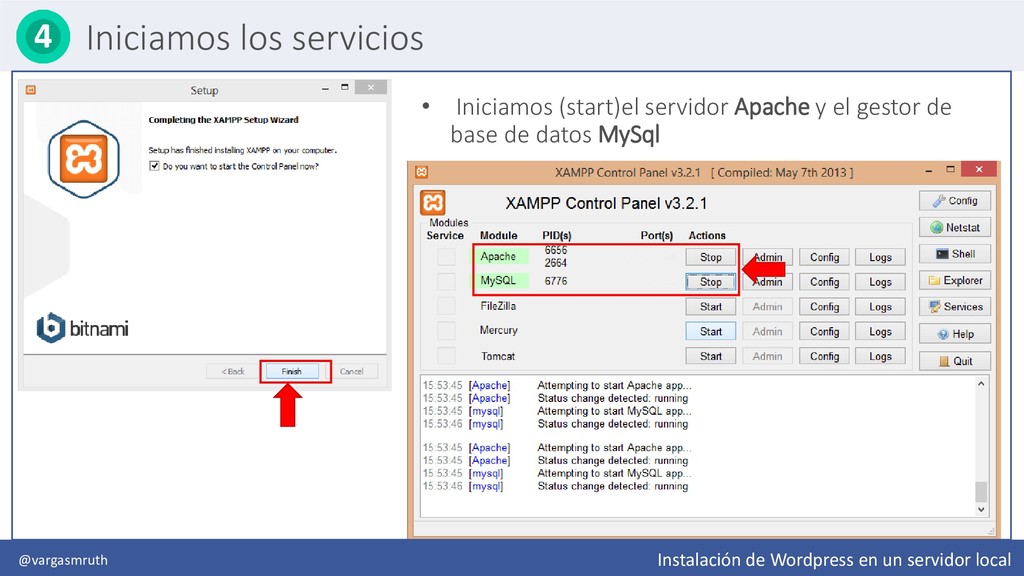This screenshot has width=1024, height=576.
Task: Open Config for Tomcat module
Action: 824,356
